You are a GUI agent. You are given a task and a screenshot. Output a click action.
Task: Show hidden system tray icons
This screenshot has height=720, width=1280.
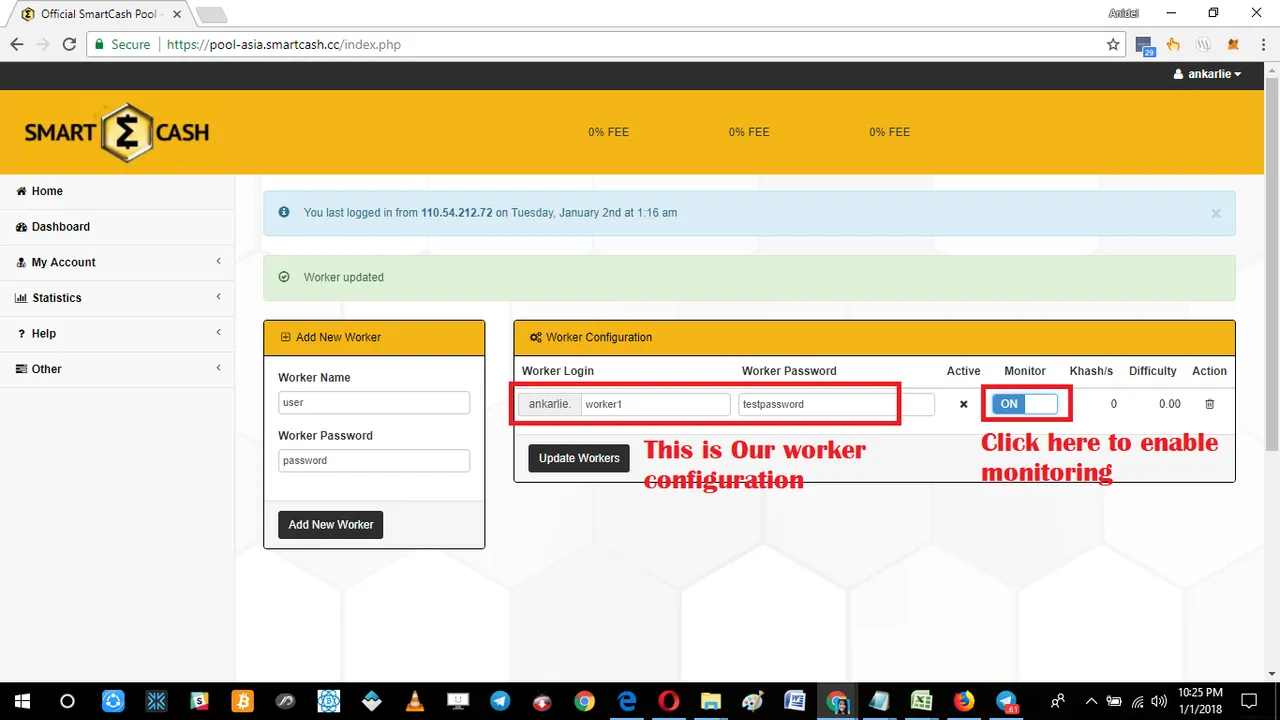(1091, 701)
